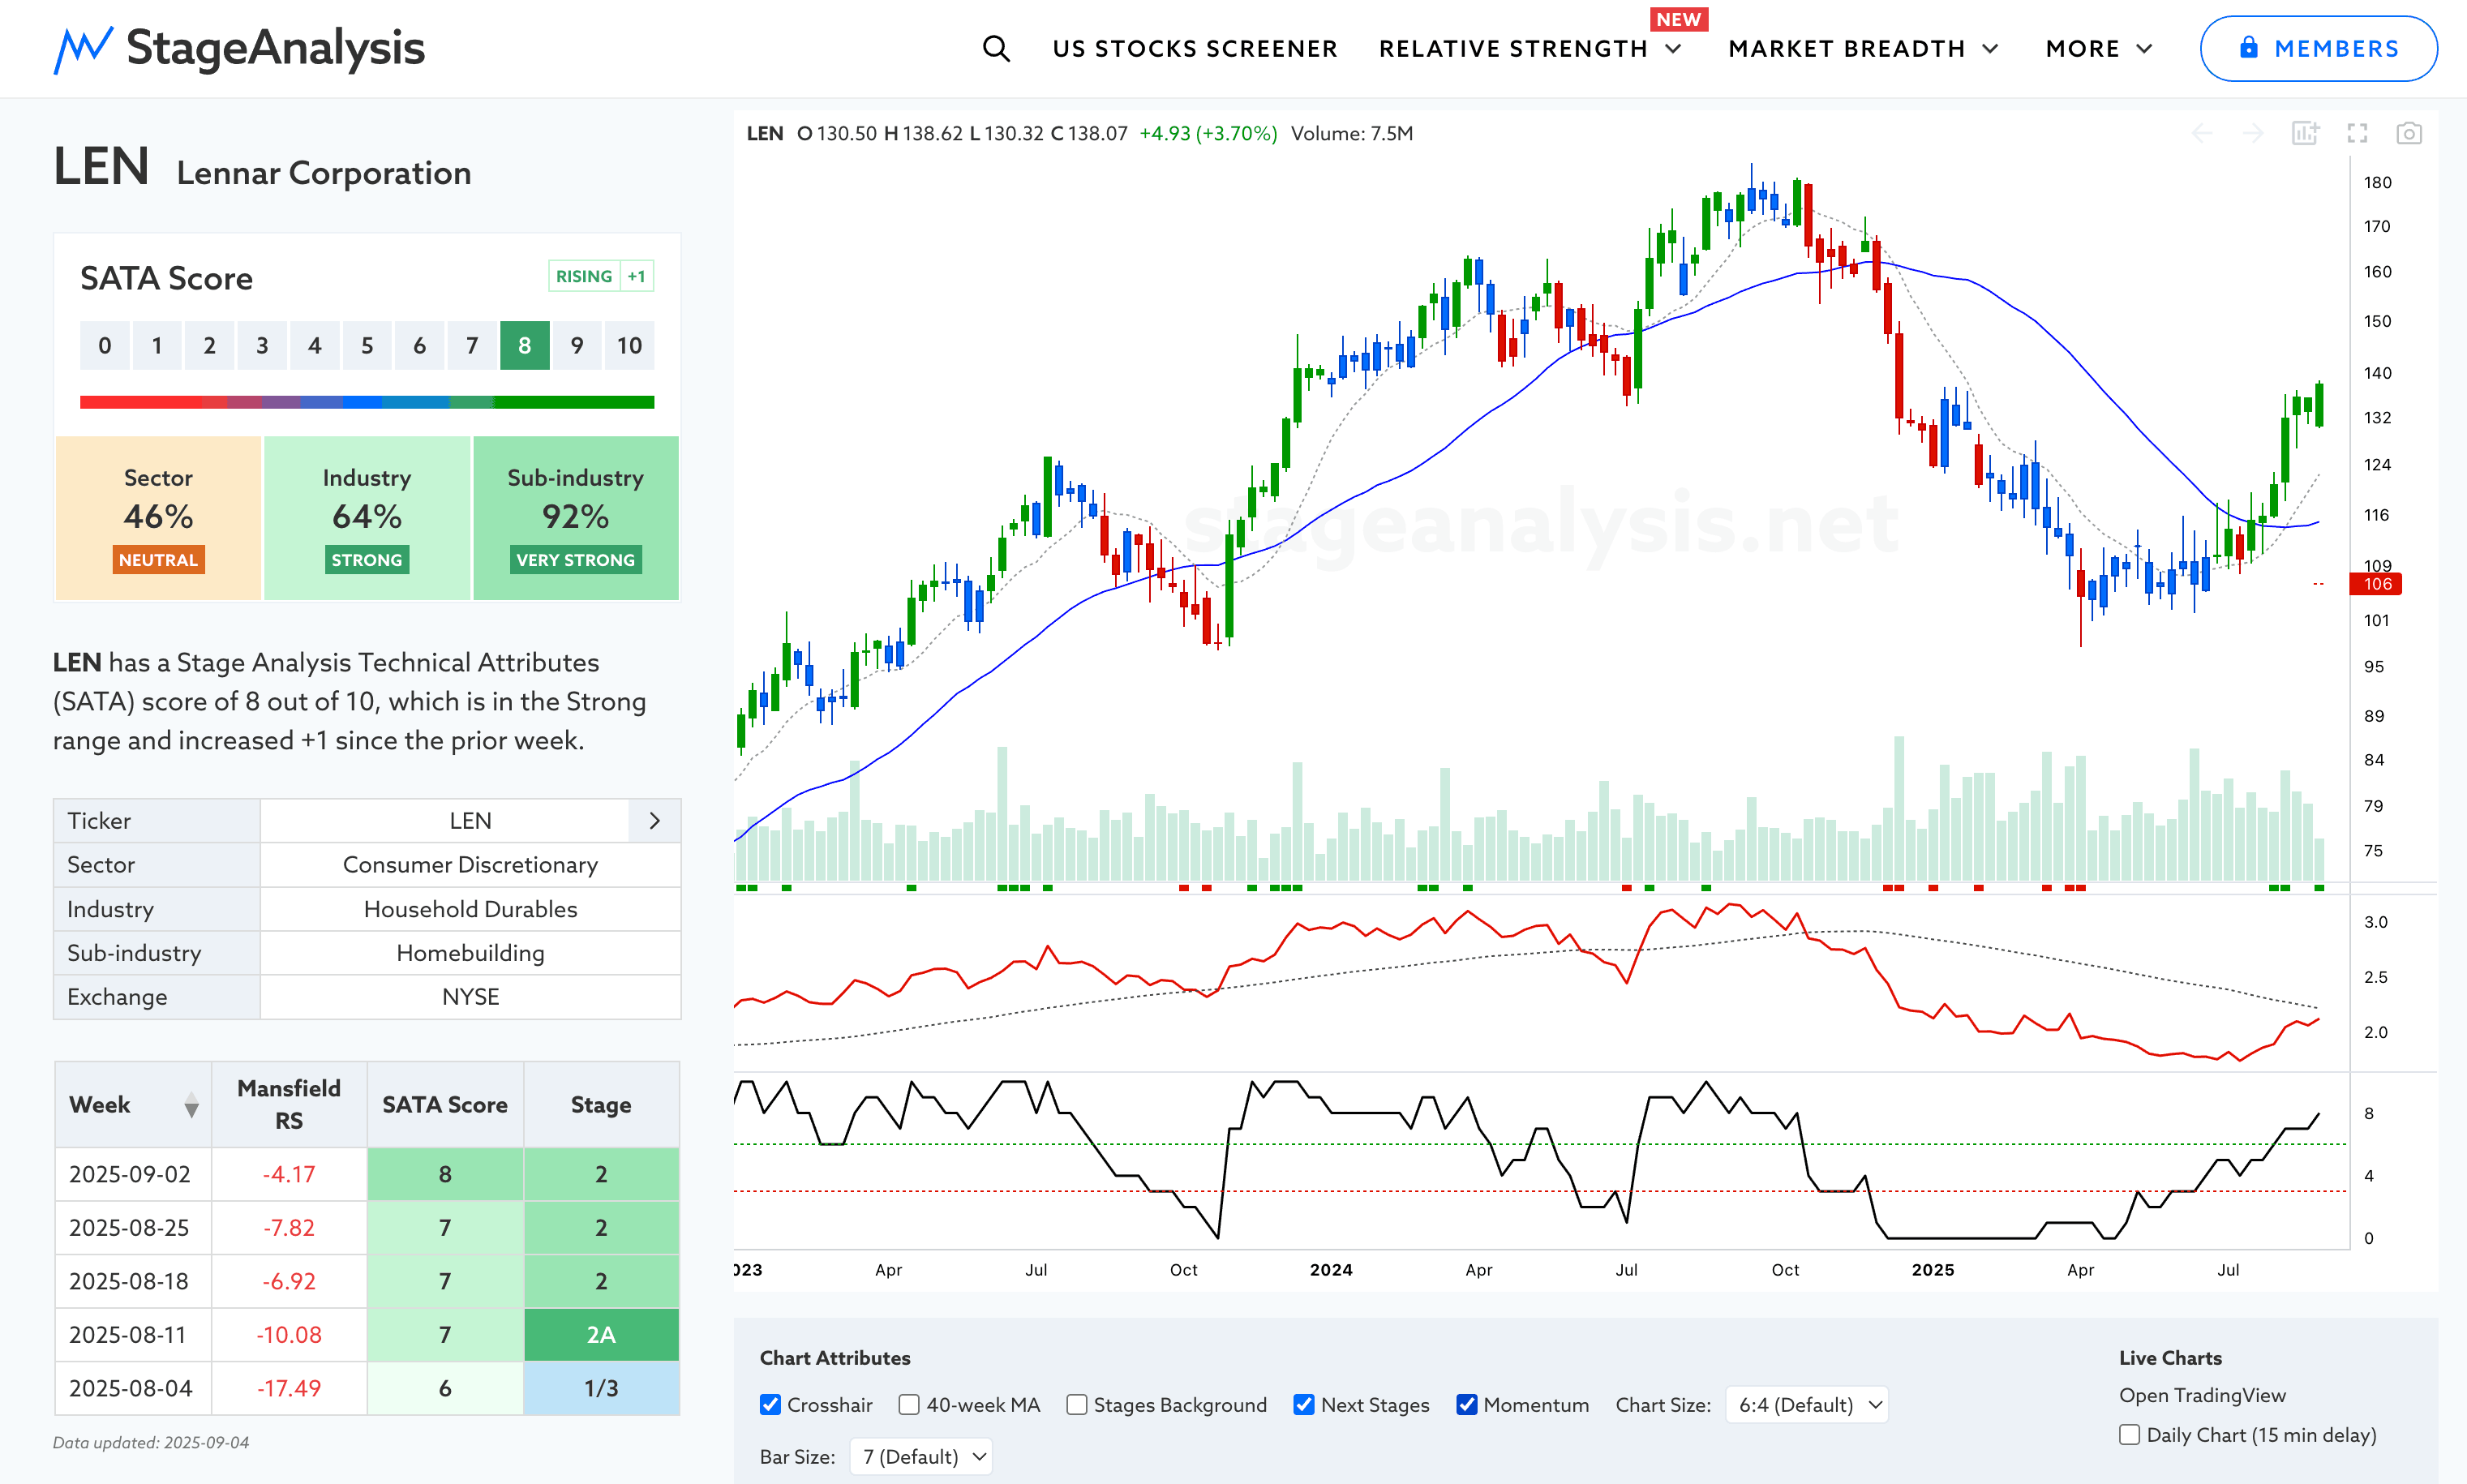Open TradingView live chart link
This screenshot has height=1484, width=2467.
tap(2202, 1395)
